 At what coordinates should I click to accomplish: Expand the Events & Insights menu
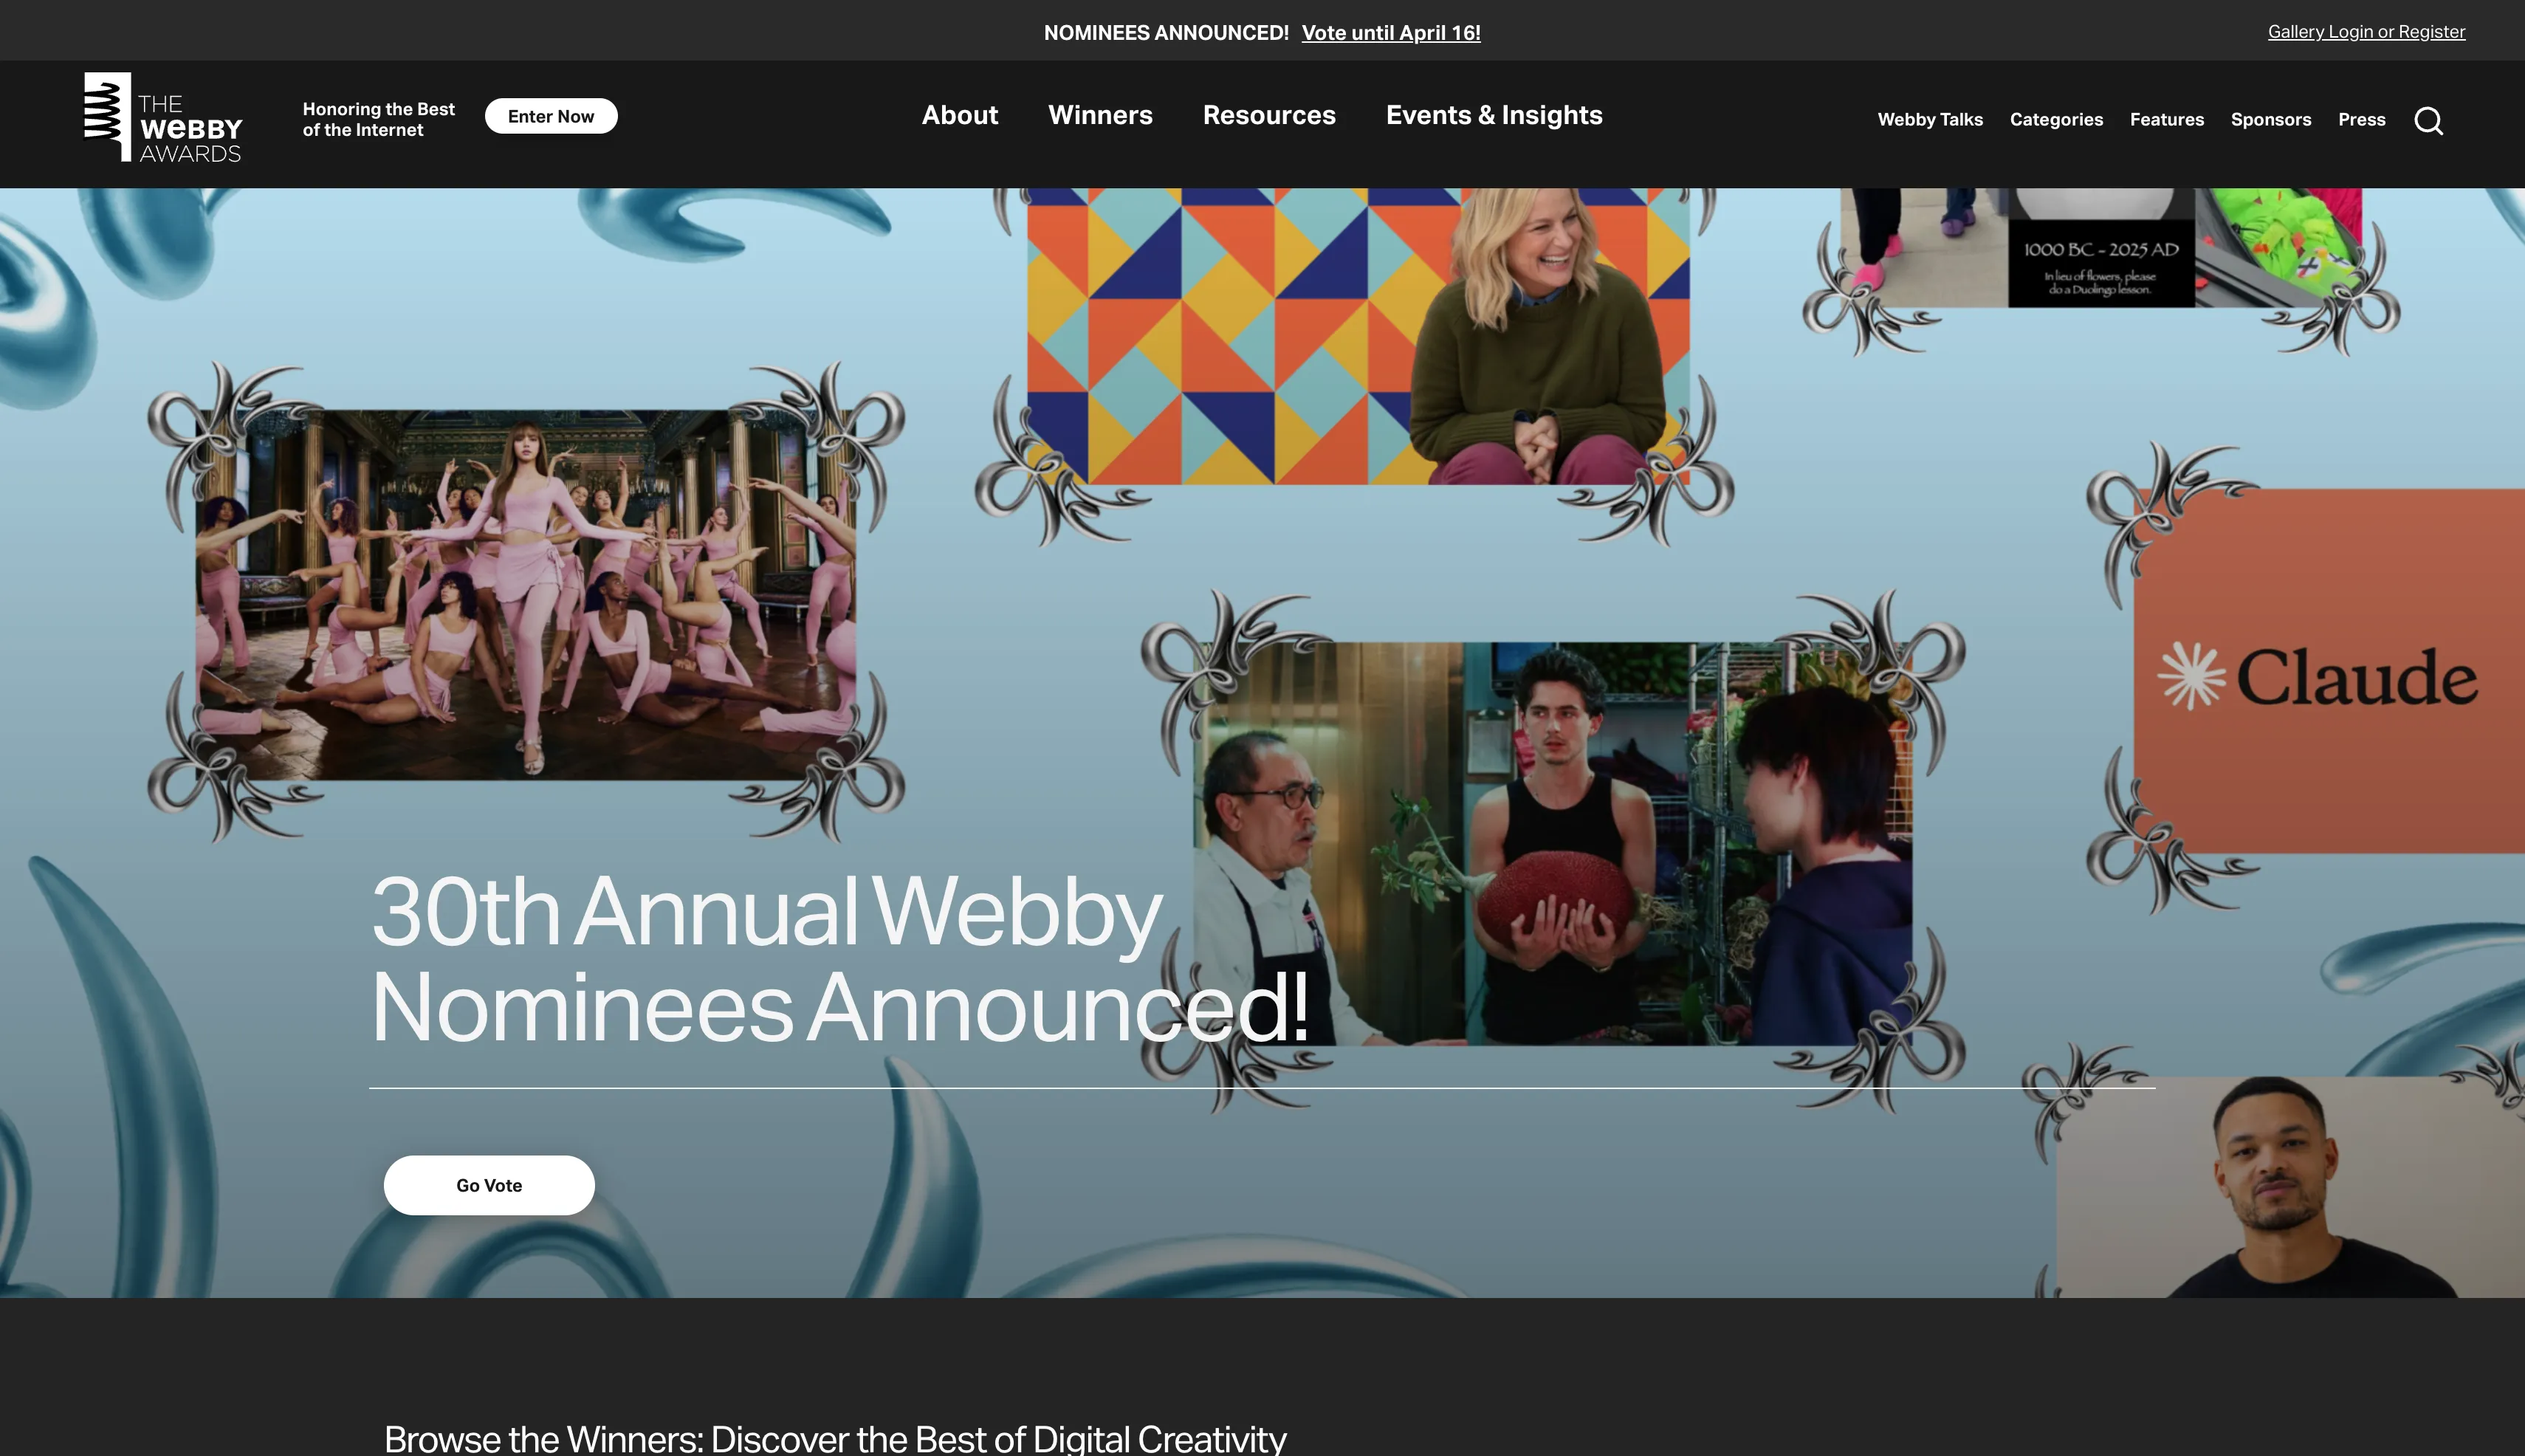click(1494, 115)
